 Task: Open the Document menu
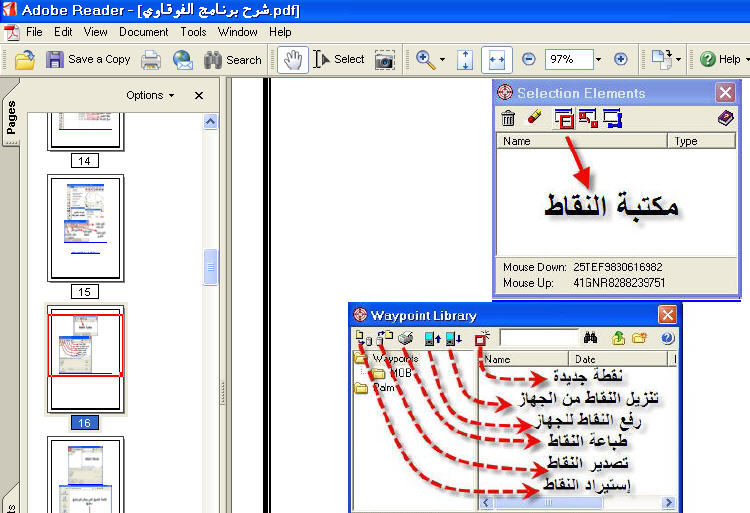click(x=143, y=32)
